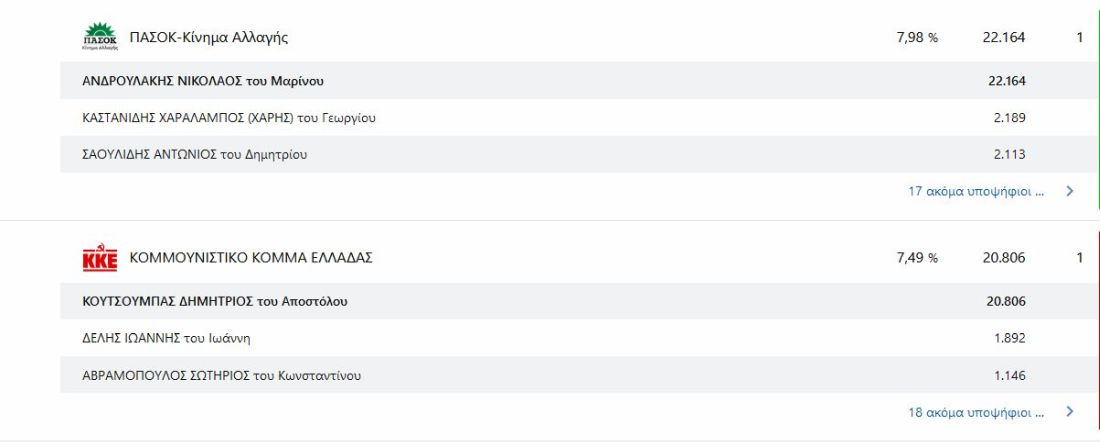This screenshot has height=446, width=1100.
Task: Open the '18 ακόμα υποψήφιοι' link
Action: (976, 412)
